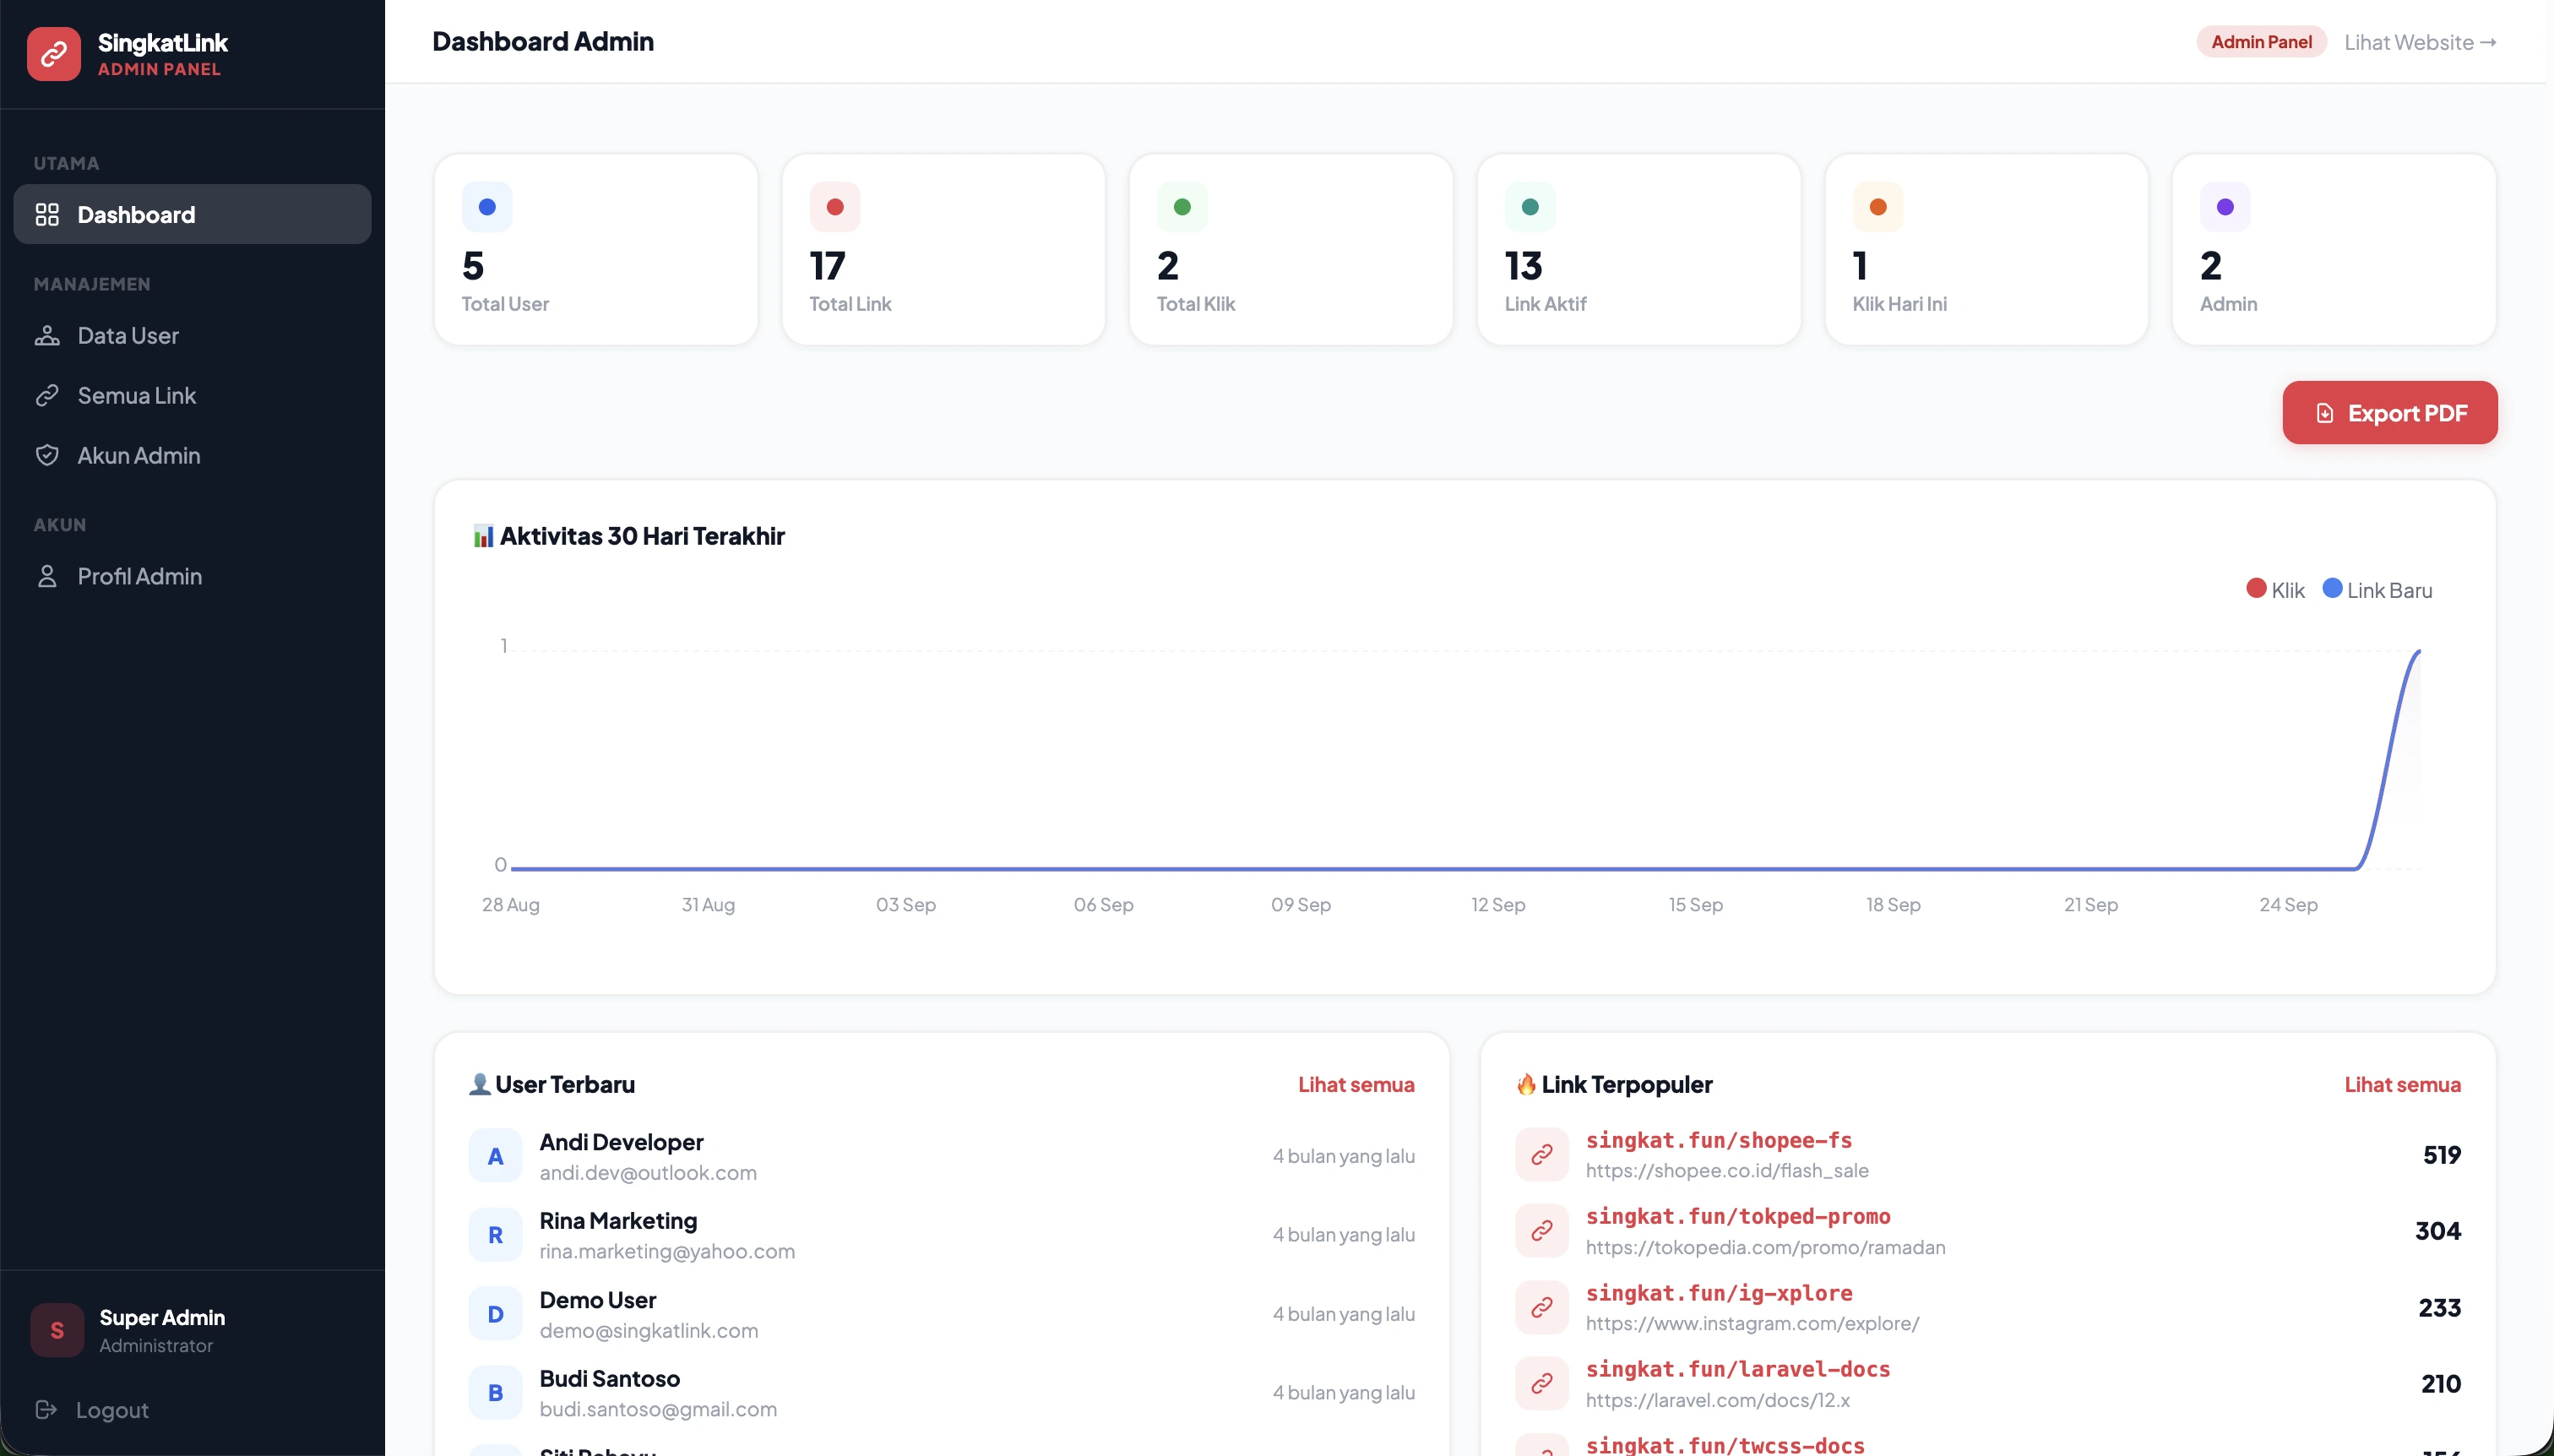This screenshot has width=2554, height=1456.
Task: Click Andi Developer's avatar A
Action: pos(495,1156)
